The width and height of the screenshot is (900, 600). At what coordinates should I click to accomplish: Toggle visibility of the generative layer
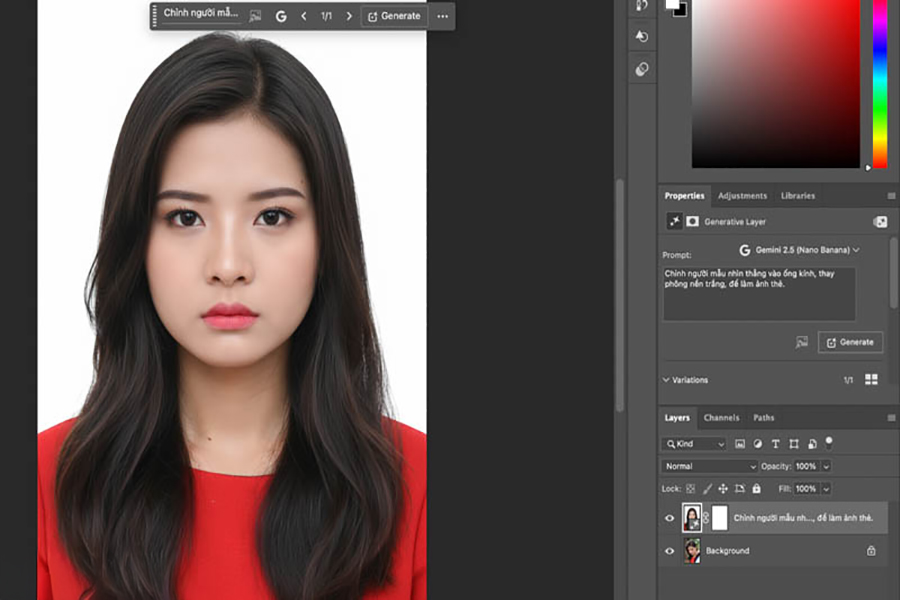click(x=670, y=518)
